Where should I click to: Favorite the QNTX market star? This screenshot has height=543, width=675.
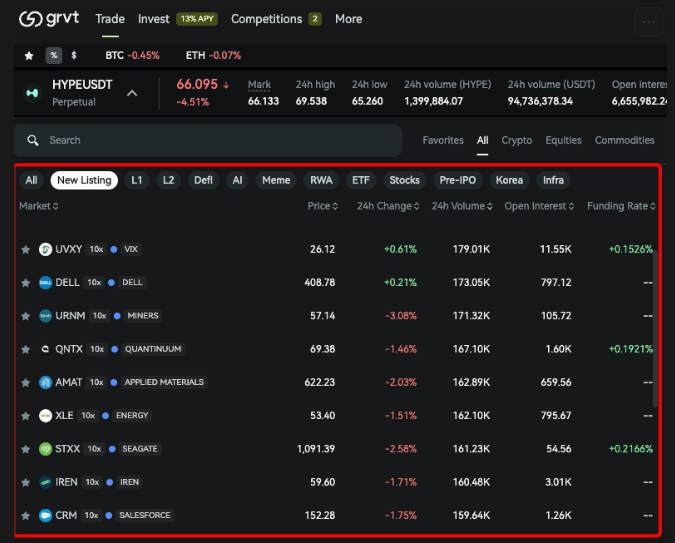[26, 349]
